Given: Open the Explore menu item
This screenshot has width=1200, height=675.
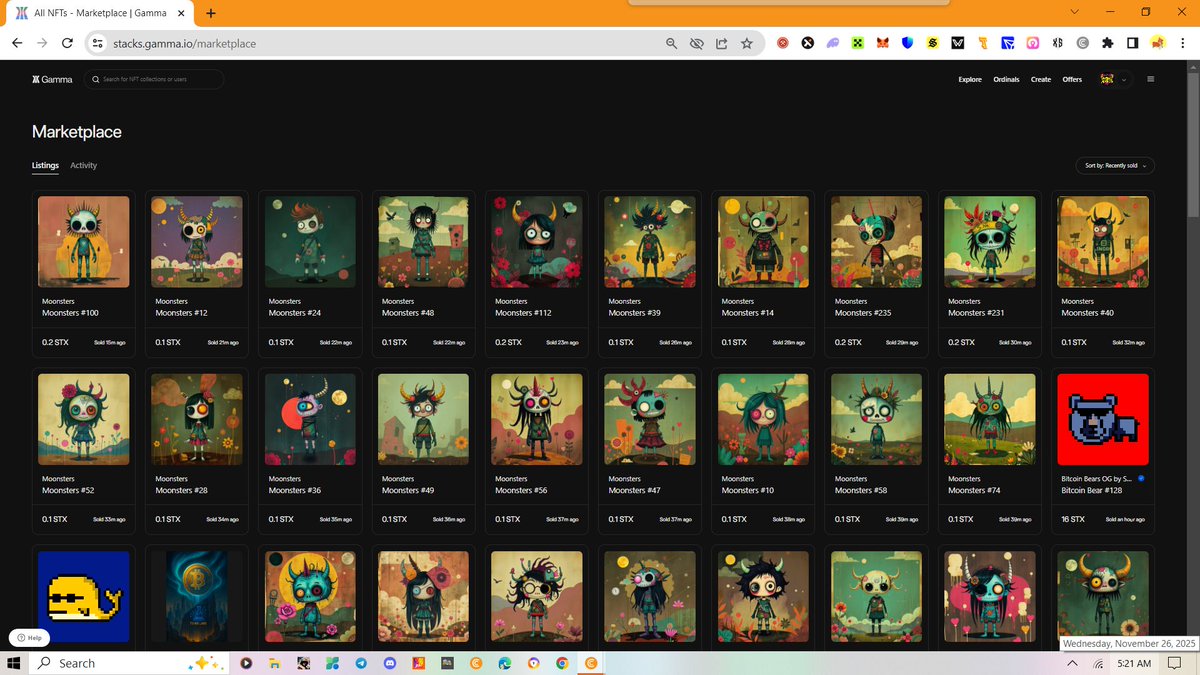Looking at the screenshot, I should 970,79.
